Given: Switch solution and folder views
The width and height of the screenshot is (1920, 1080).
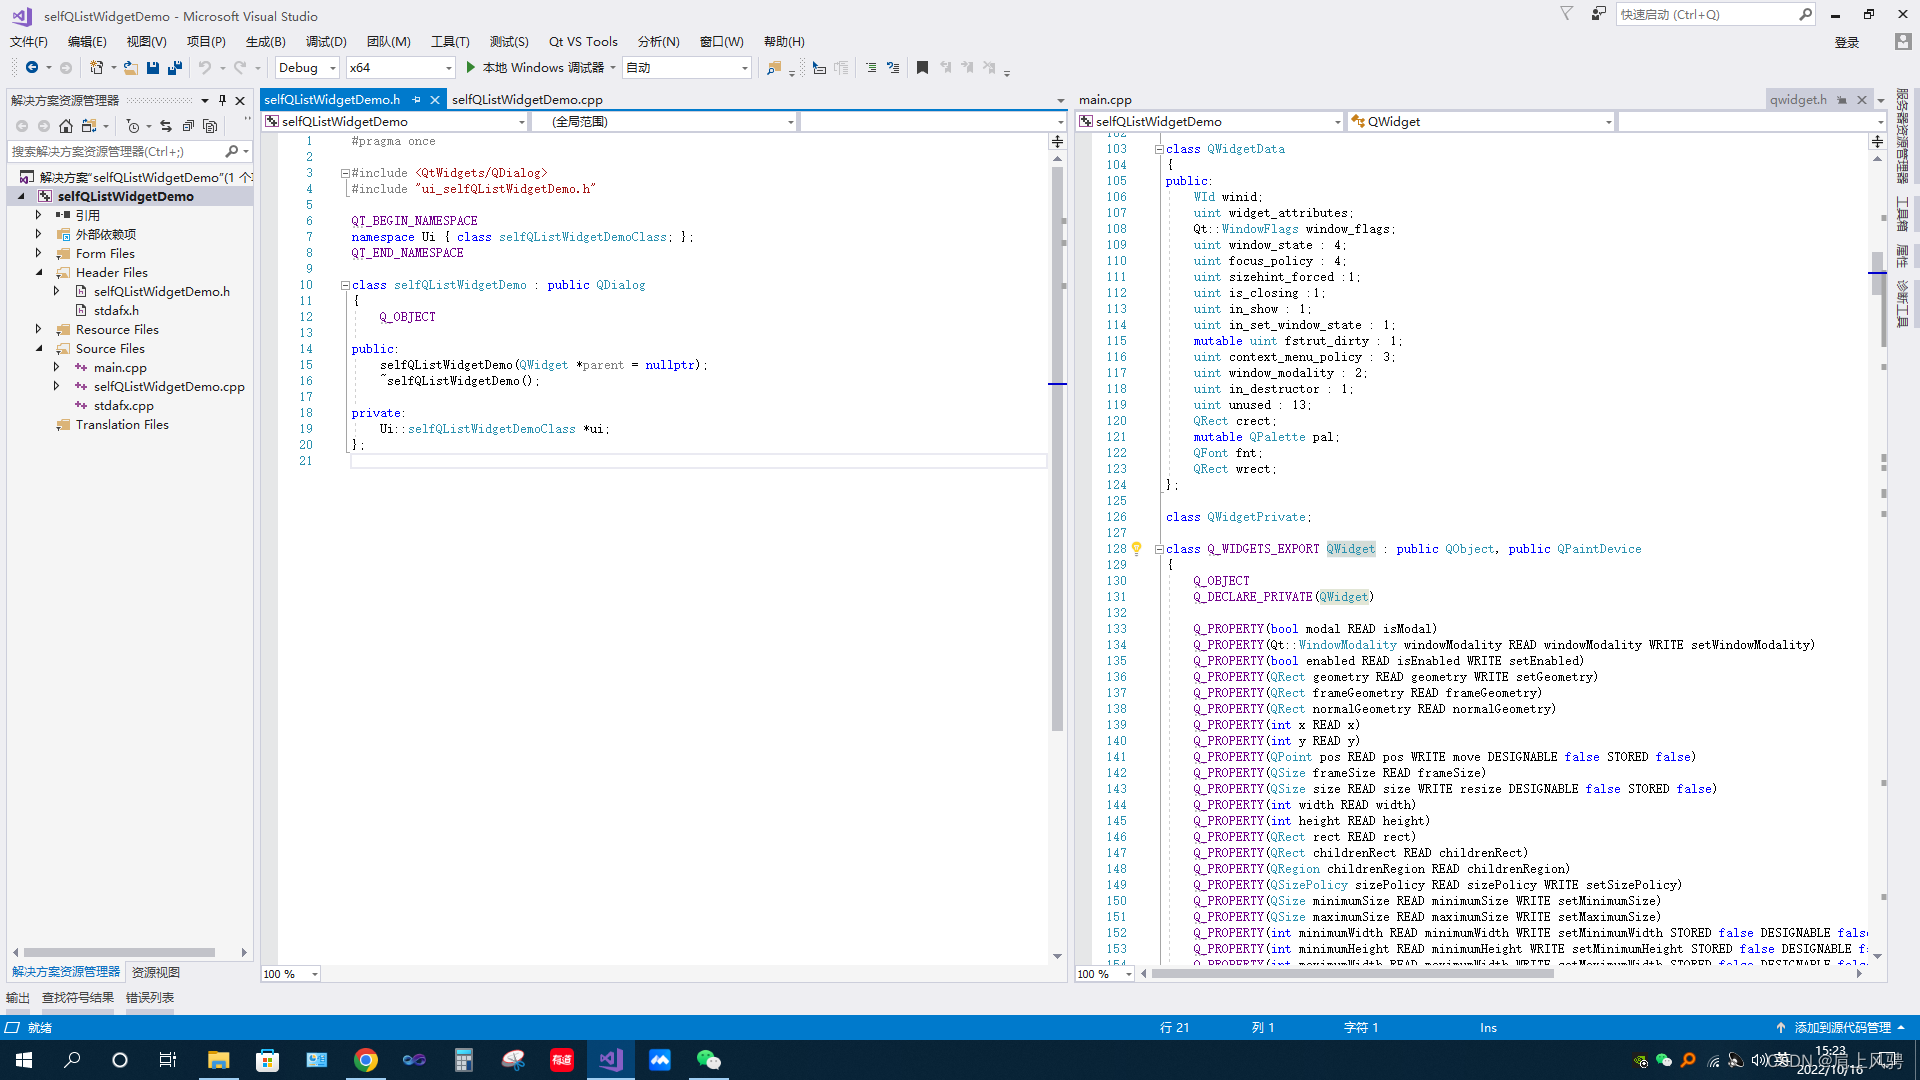Looking at the screenshot, I should click(89, 125).
